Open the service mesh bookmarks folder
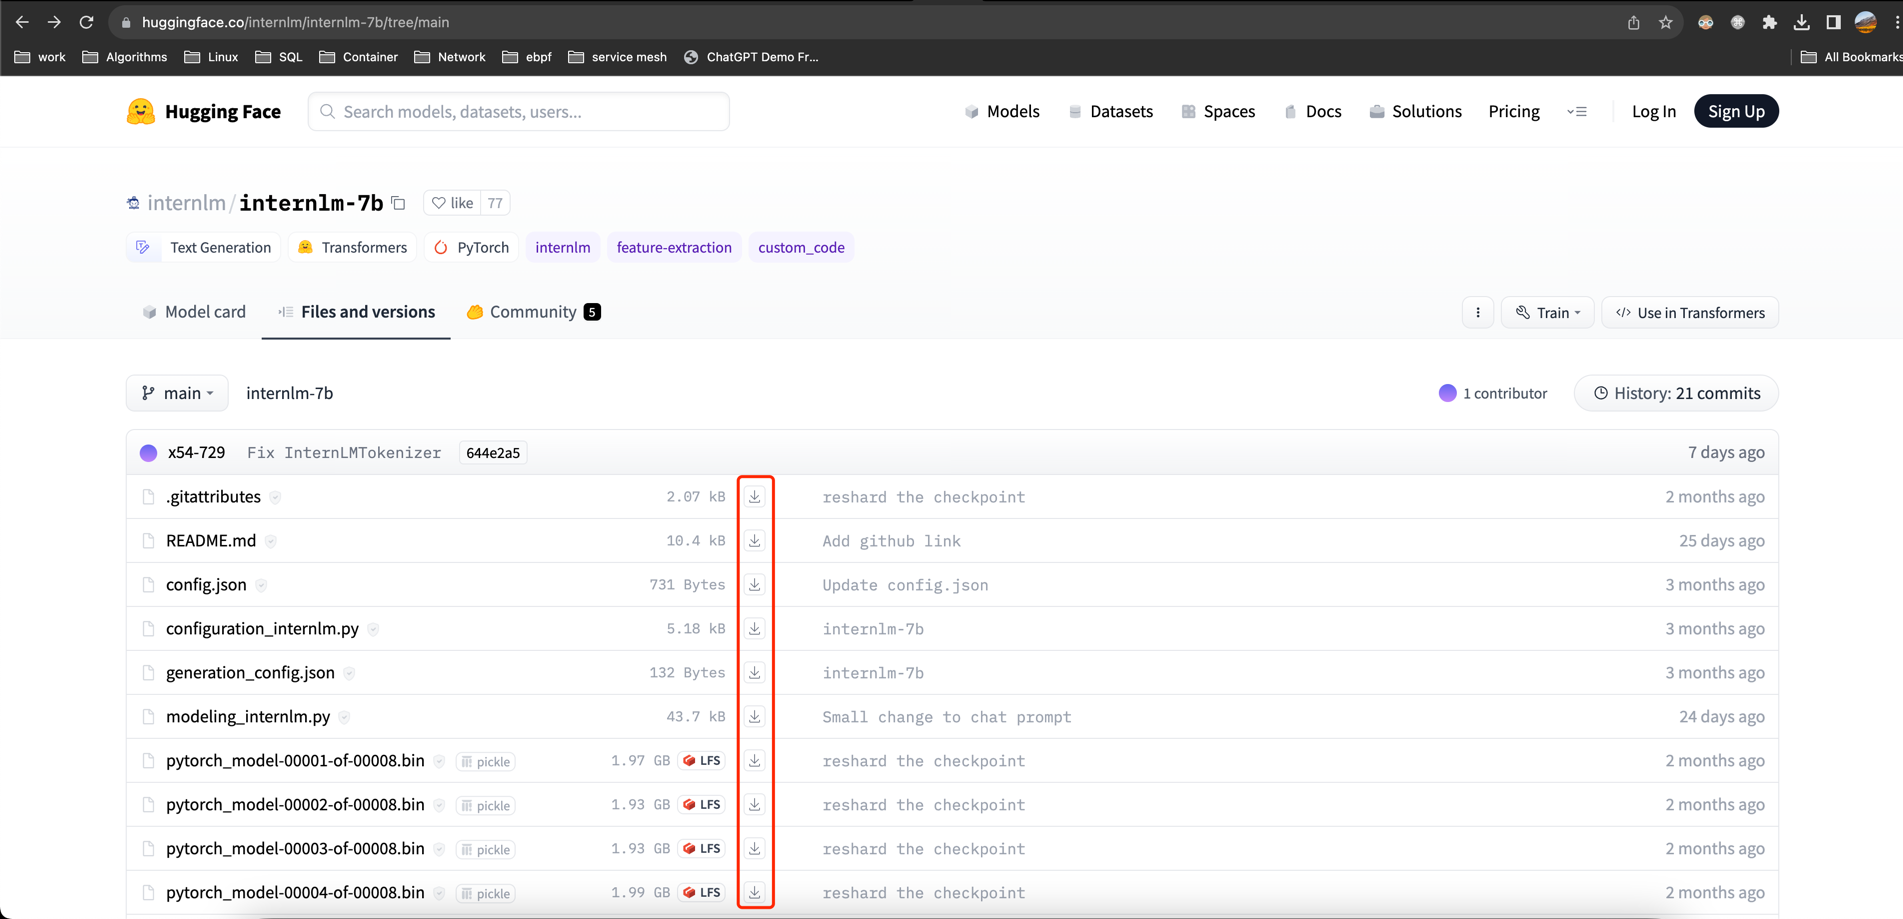Screen dimensions: 1903x919 point(617,57)
